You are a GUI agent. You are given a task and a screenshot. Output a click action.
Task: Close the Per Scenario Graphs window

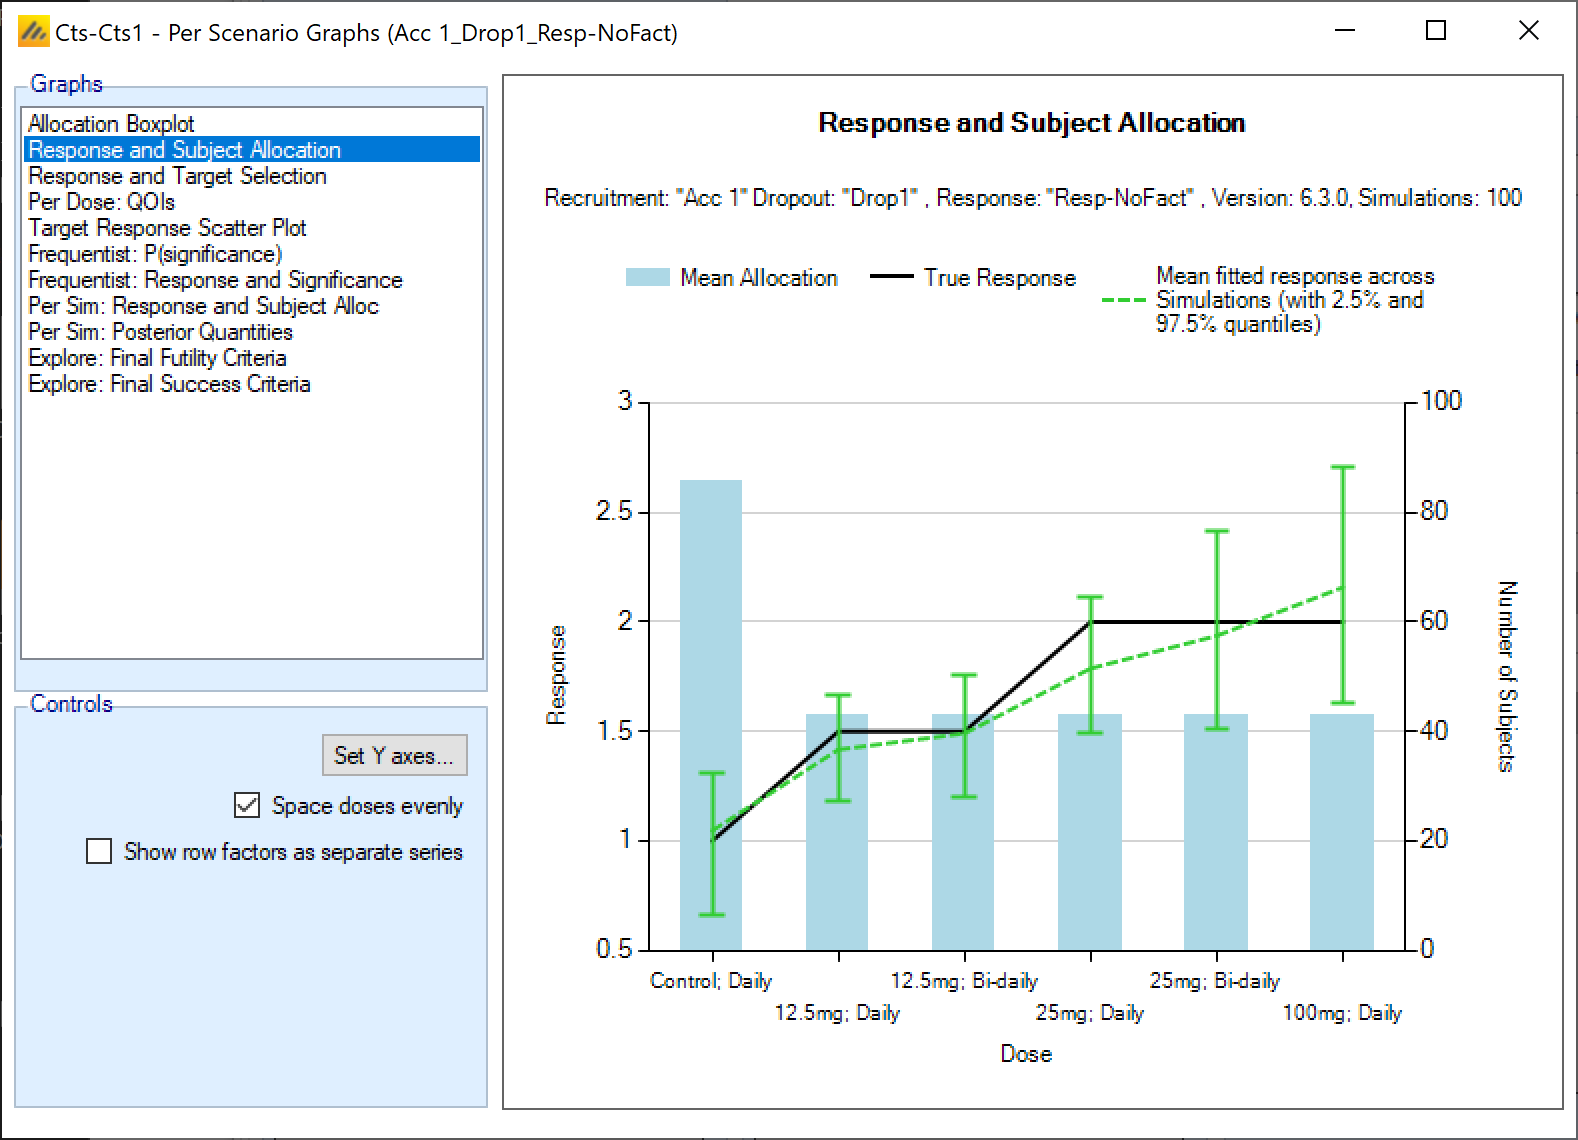[1528, 31]
